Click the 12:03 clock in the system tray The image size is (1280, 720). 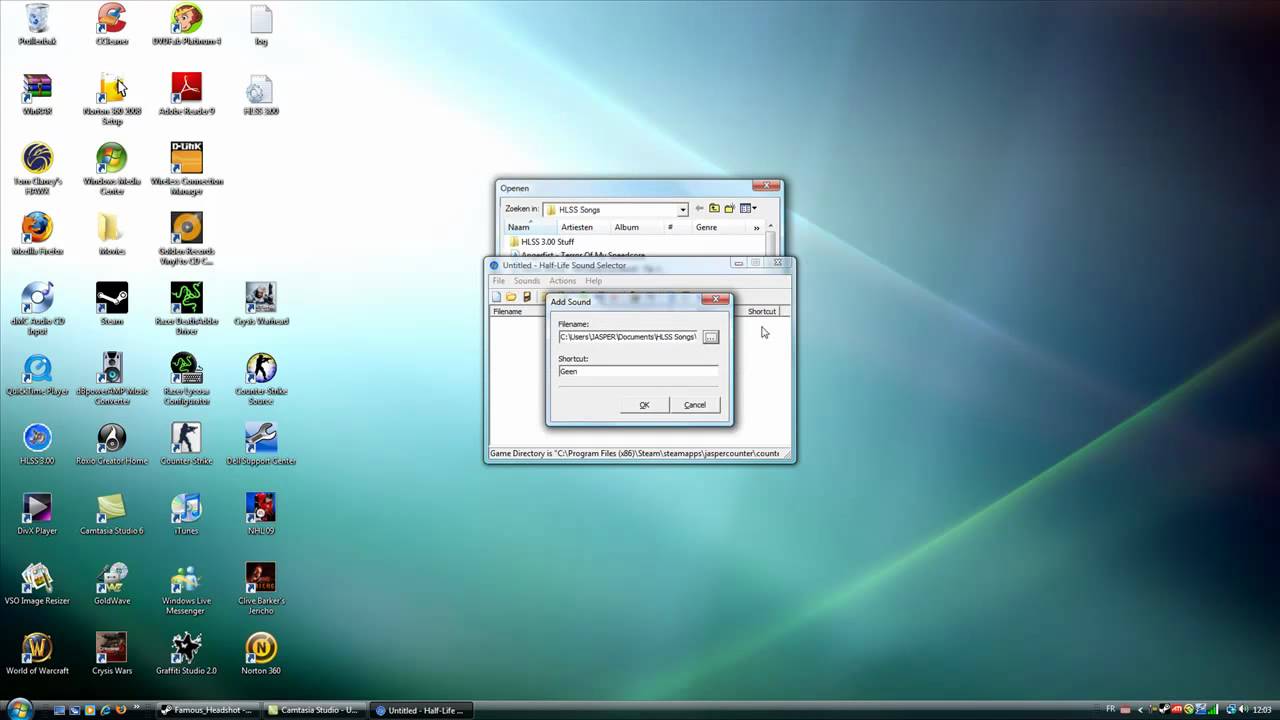pos(1262,710)
